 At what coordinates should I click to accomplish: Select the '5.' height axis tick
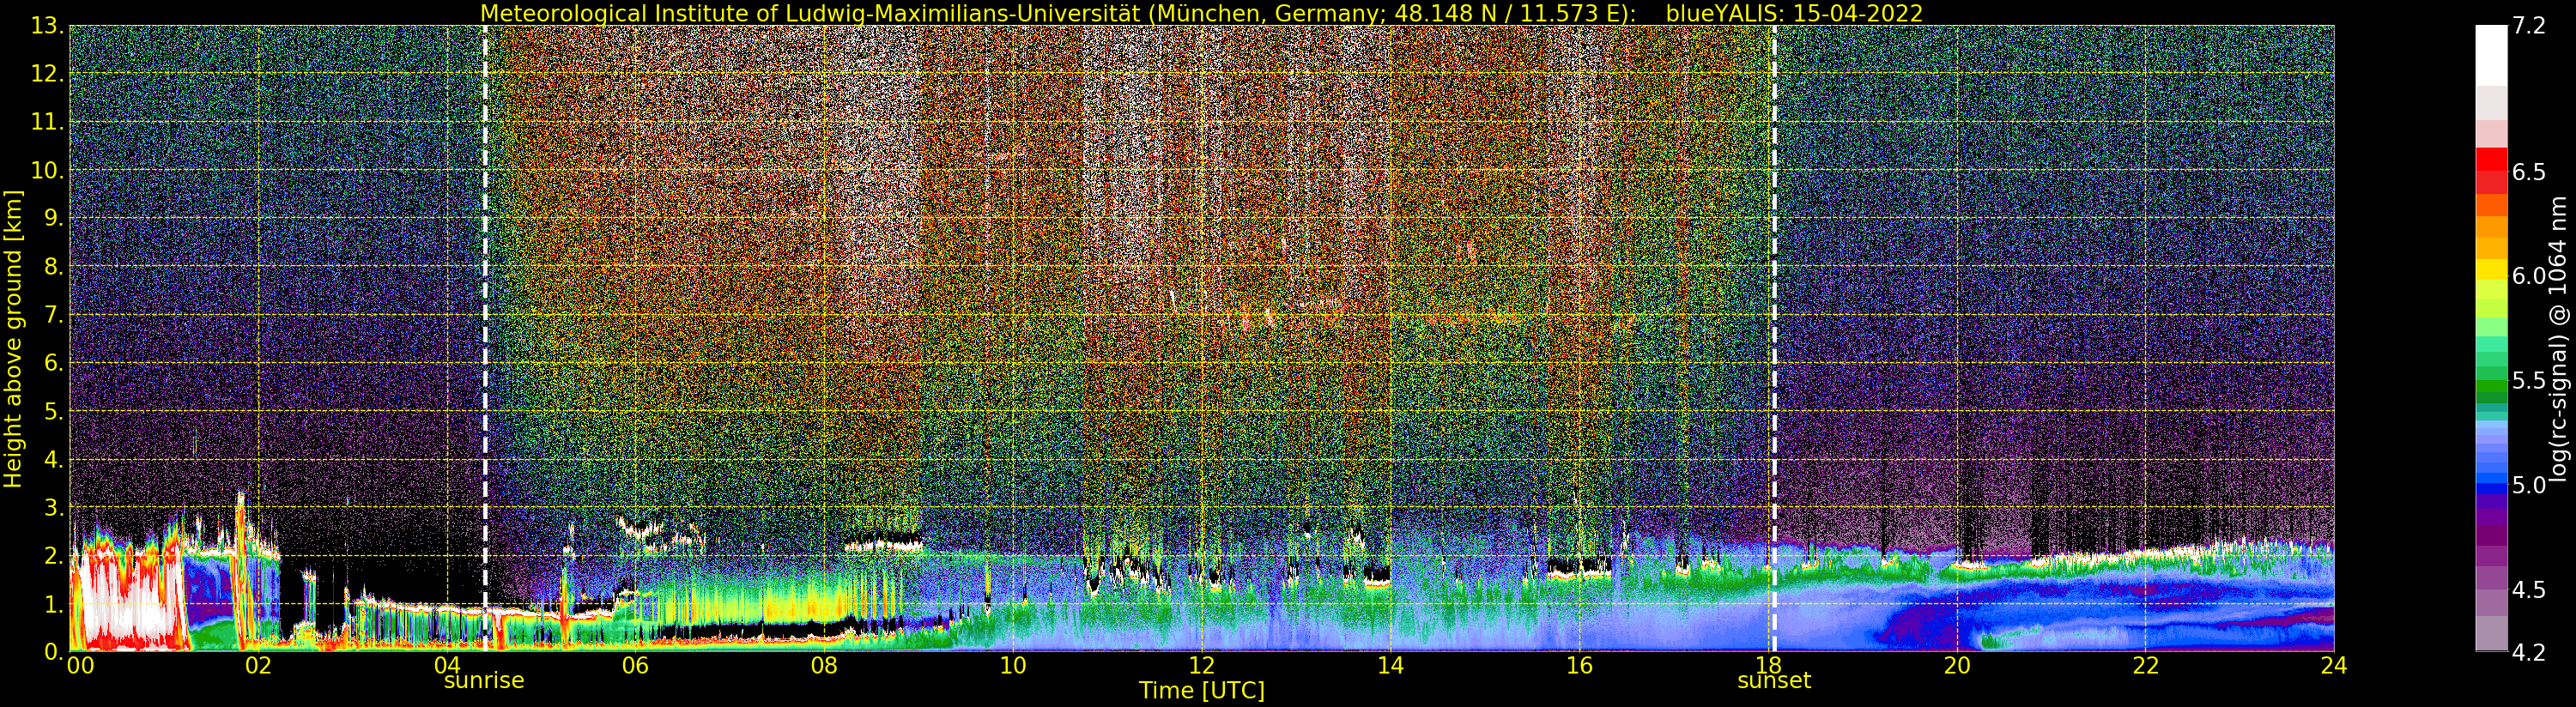point(54,411)
